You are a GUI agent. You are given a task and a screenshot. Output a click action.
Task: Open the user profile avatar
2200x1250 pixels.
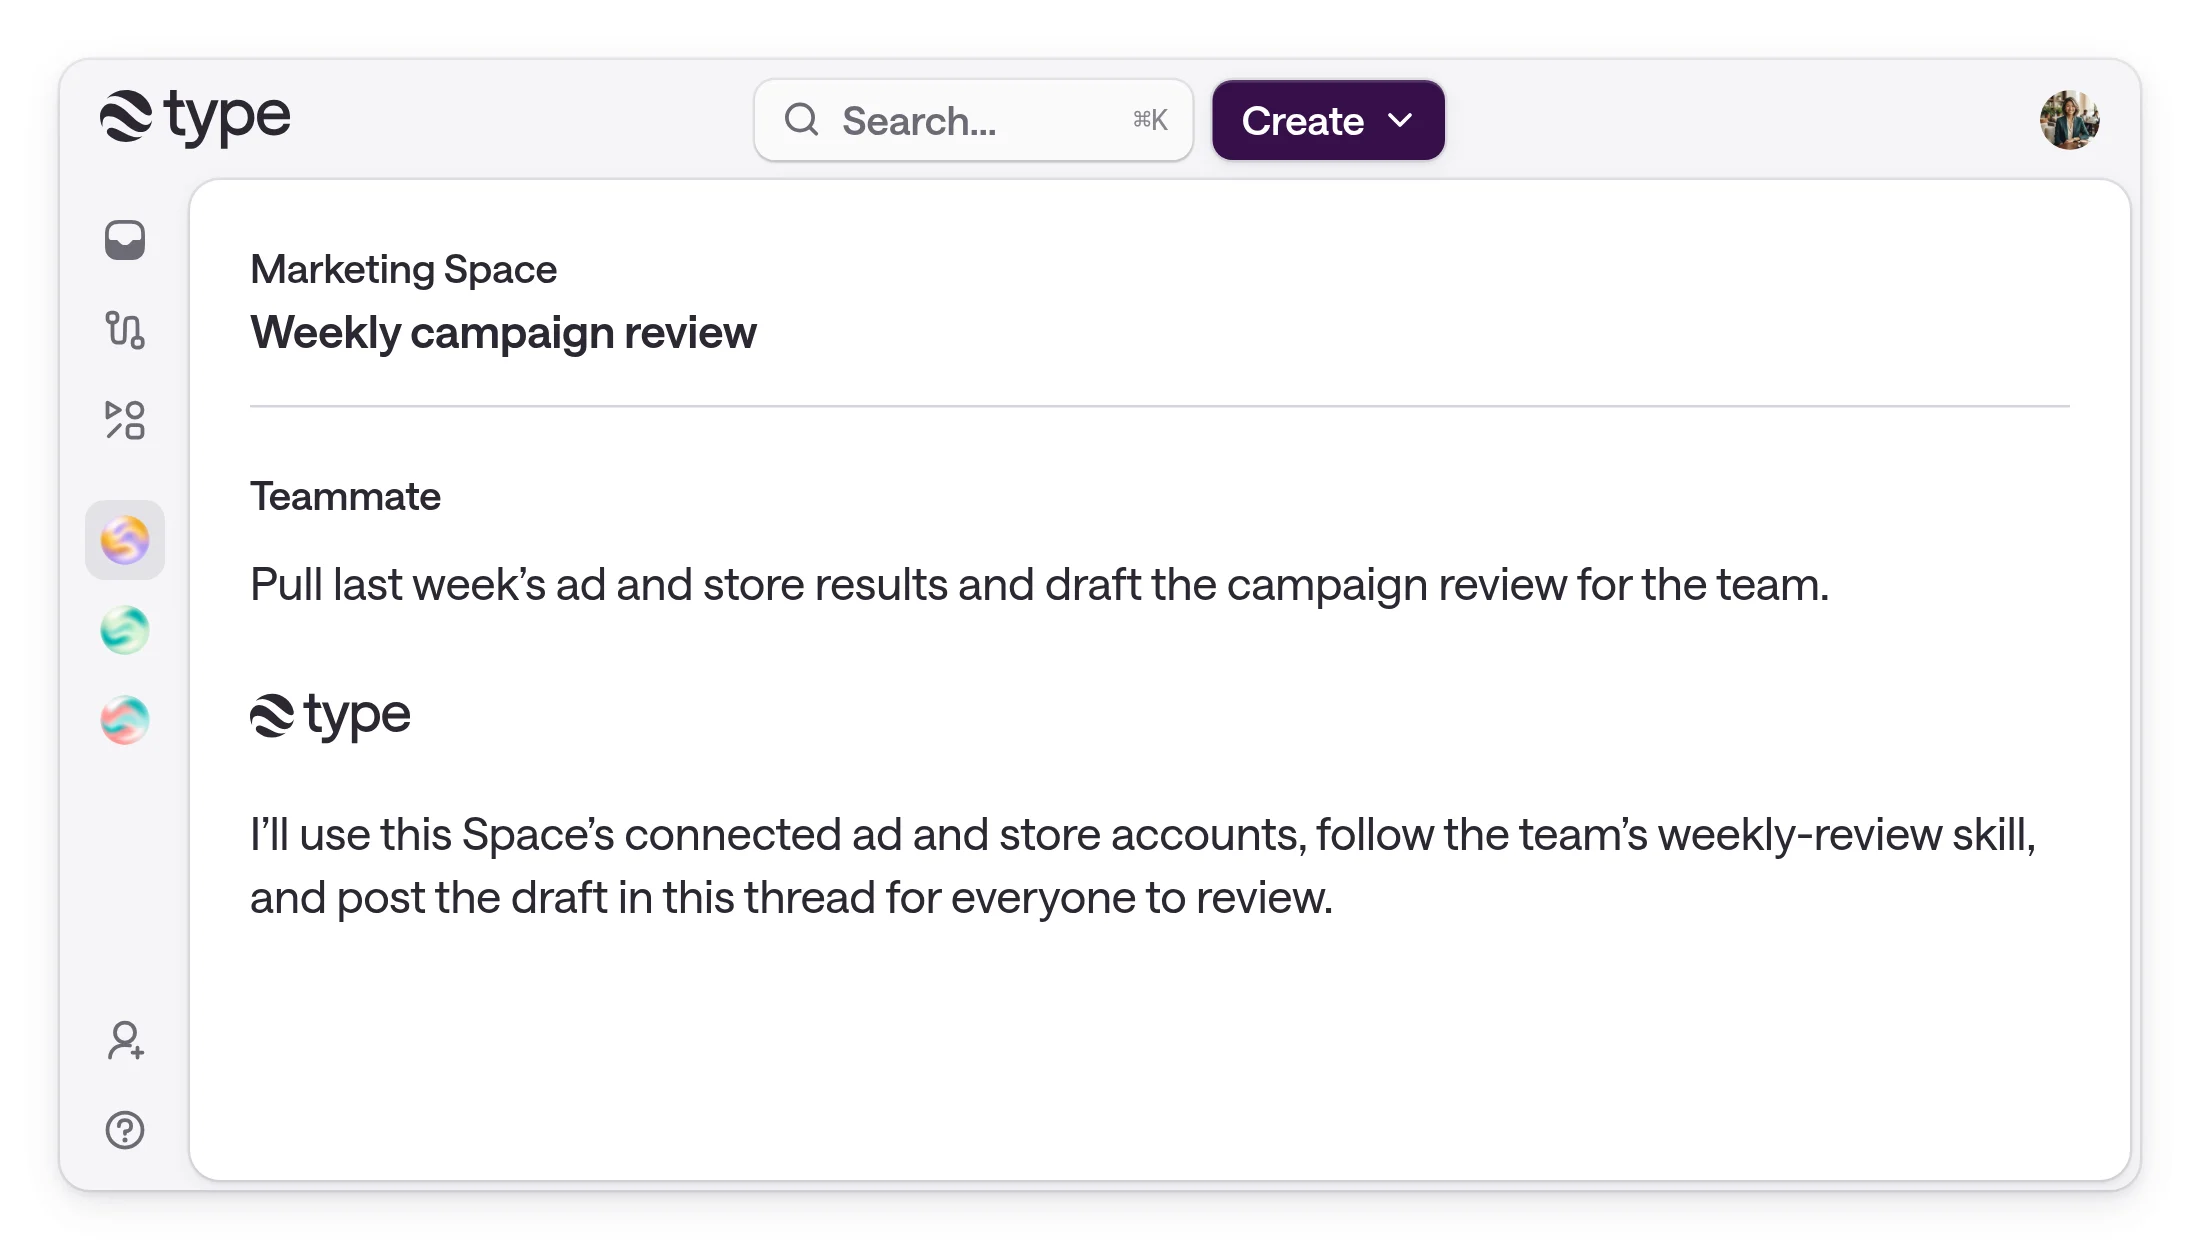tap(2069, 120)
